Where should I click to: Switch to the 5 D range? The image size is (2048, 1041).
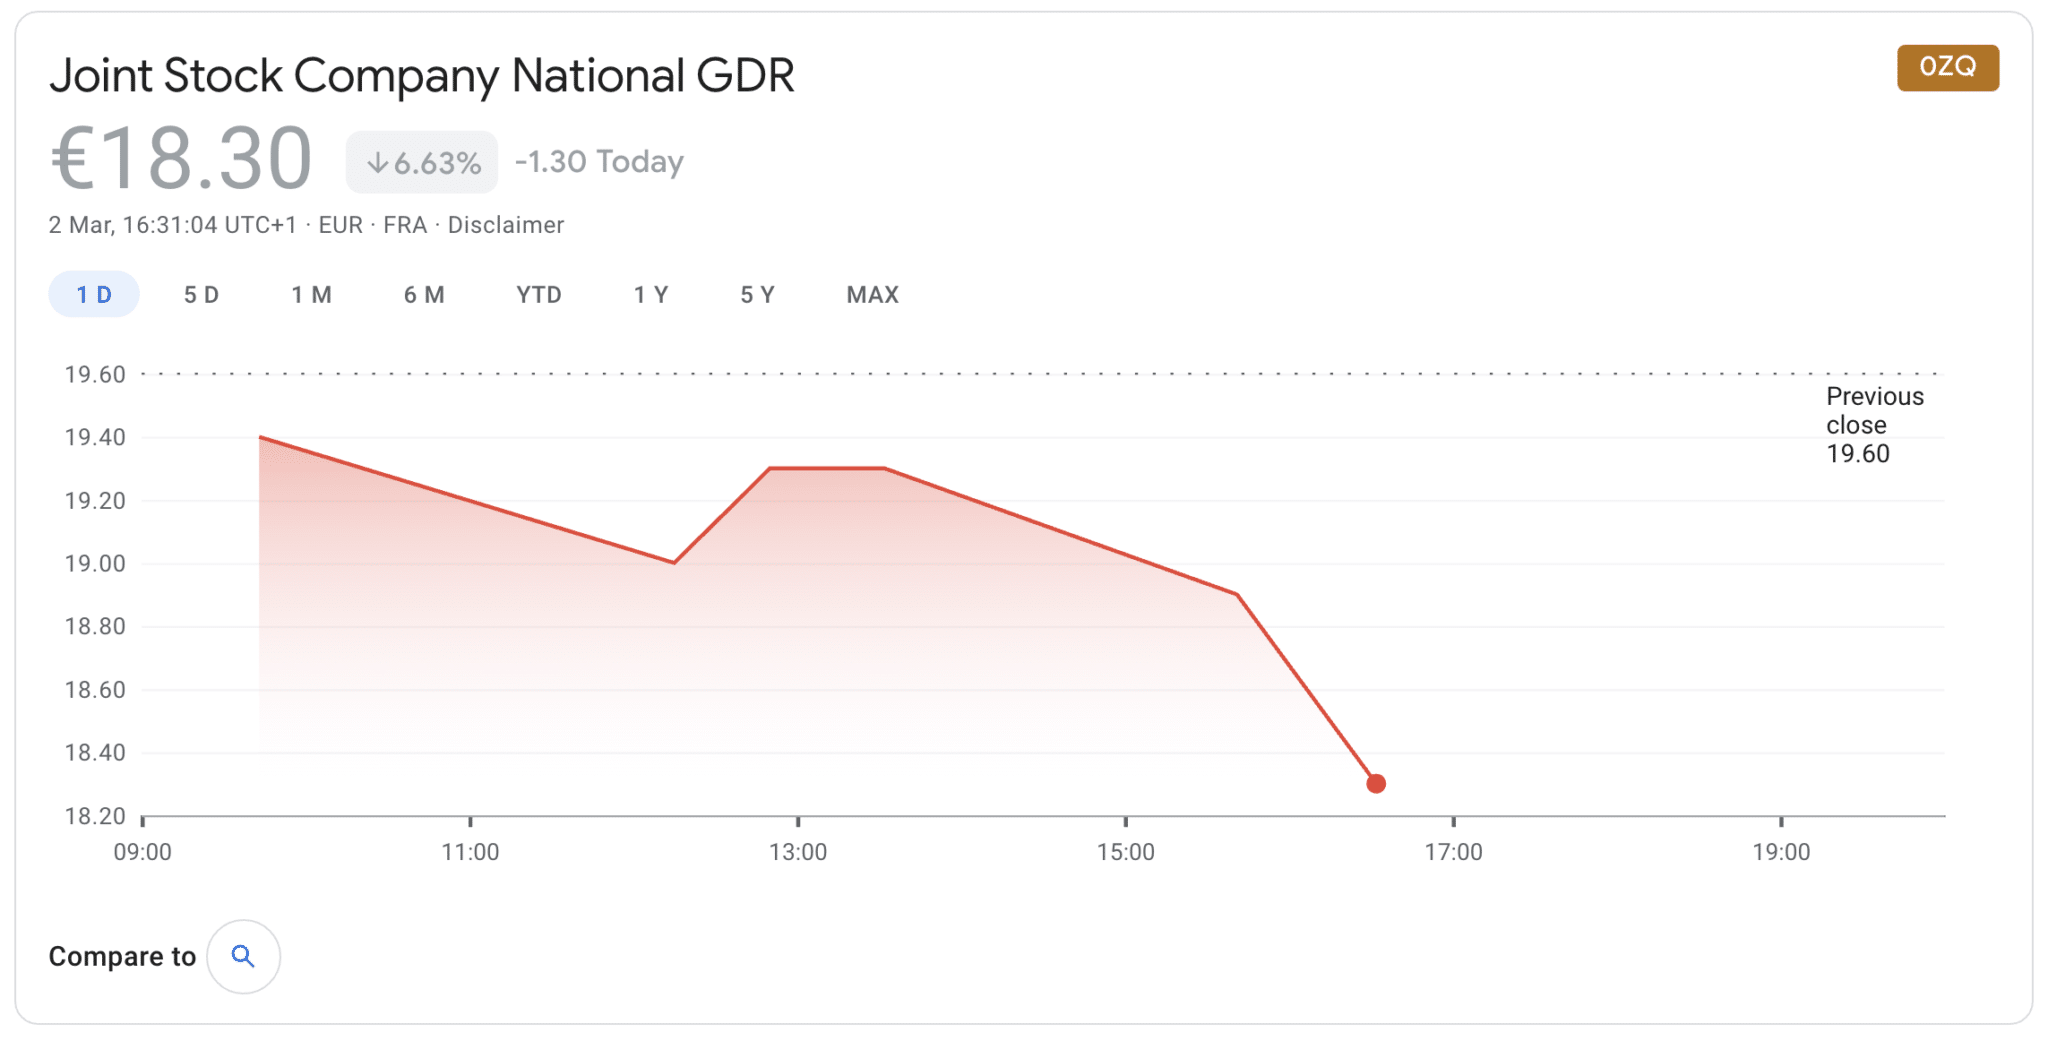tap(201, 295)
